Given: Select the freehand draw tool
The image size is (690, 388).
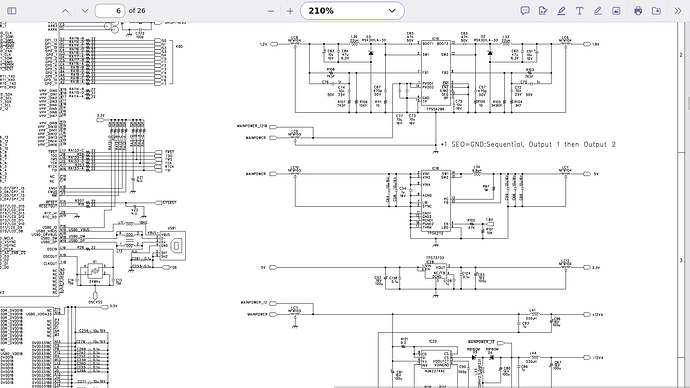Looking at the screenshot, I should click(598, 11).
